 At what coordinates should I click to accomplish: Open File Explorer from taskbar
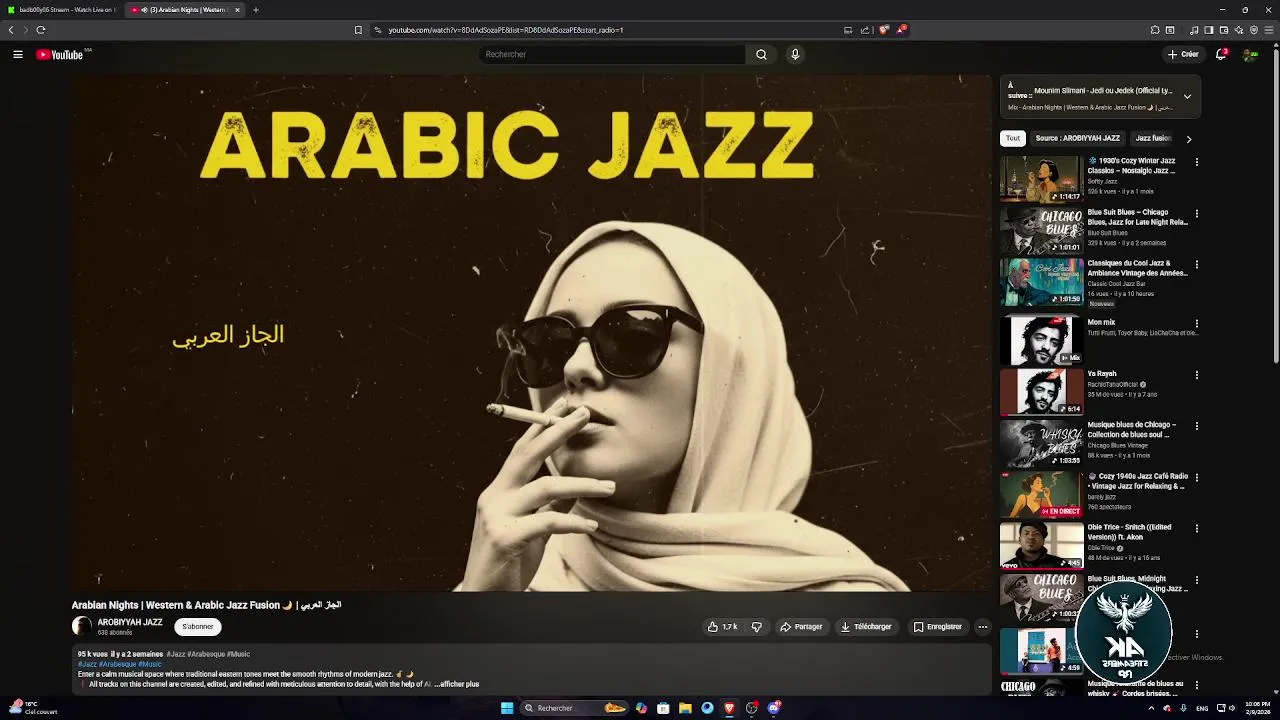pos(685,708)
